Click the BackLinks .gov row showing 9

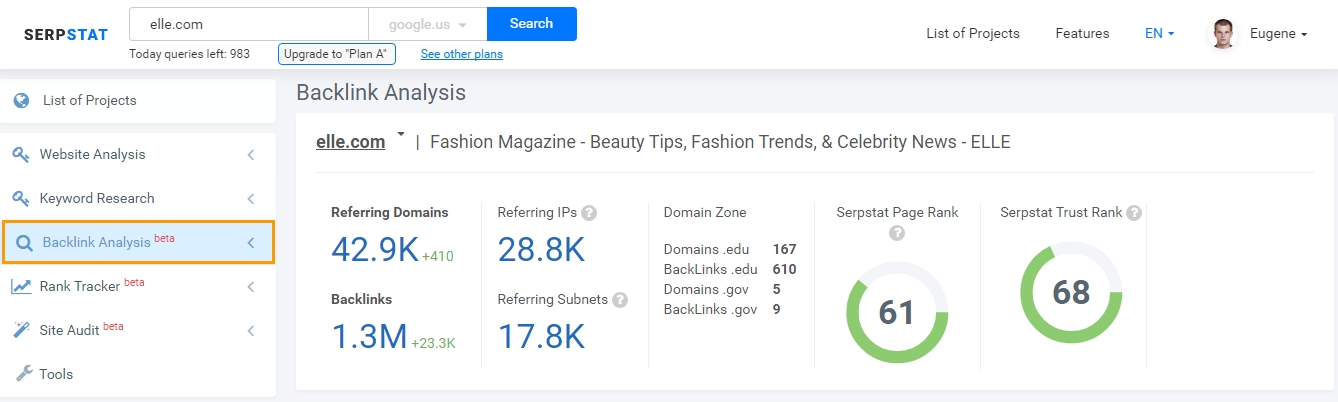[722, 309]
